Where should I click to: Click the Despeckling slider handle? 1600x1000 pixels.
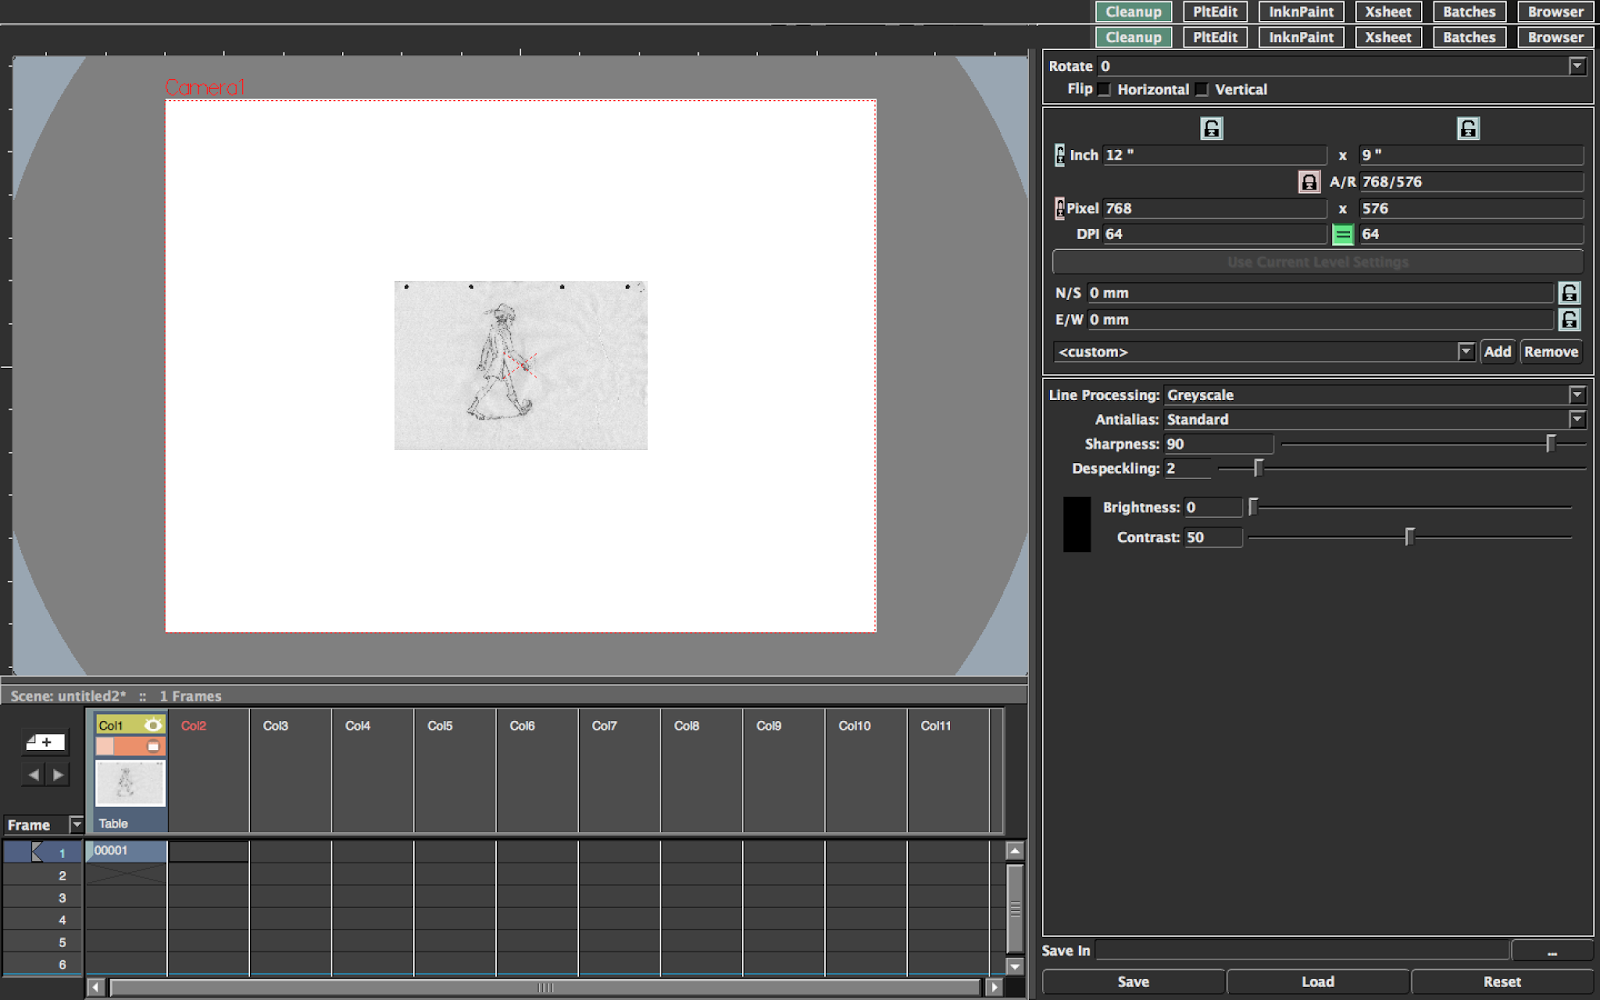point(1258,468)
